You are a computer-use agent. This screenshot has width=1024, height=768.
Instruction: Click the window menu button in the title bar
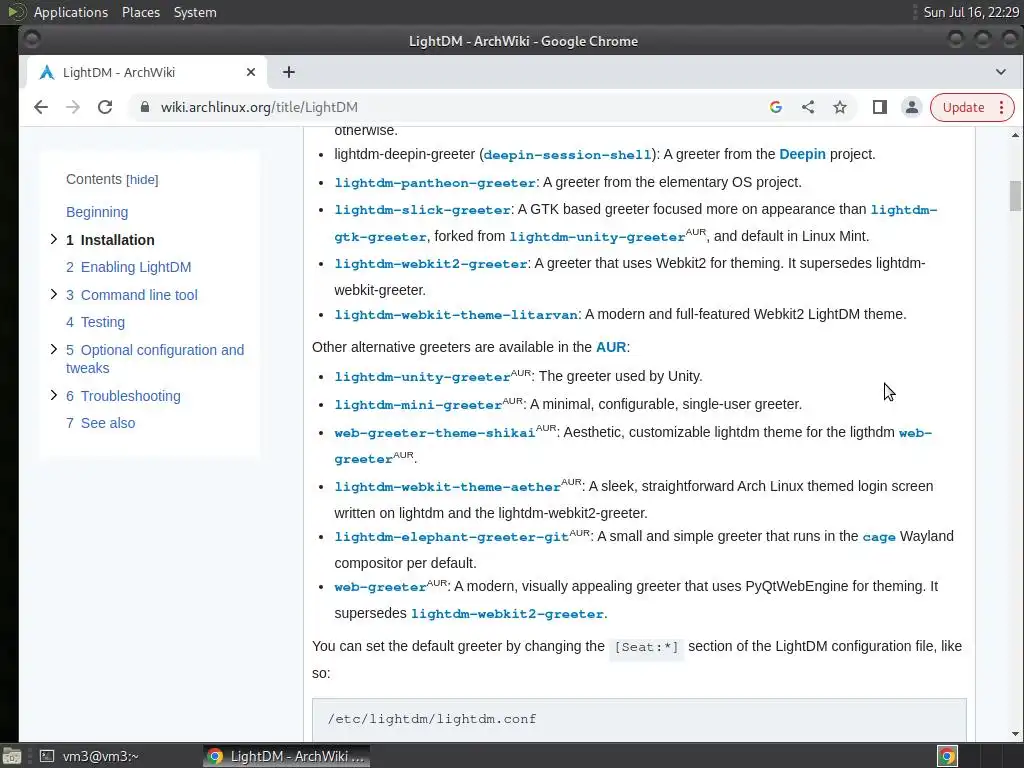click(31, 40)
